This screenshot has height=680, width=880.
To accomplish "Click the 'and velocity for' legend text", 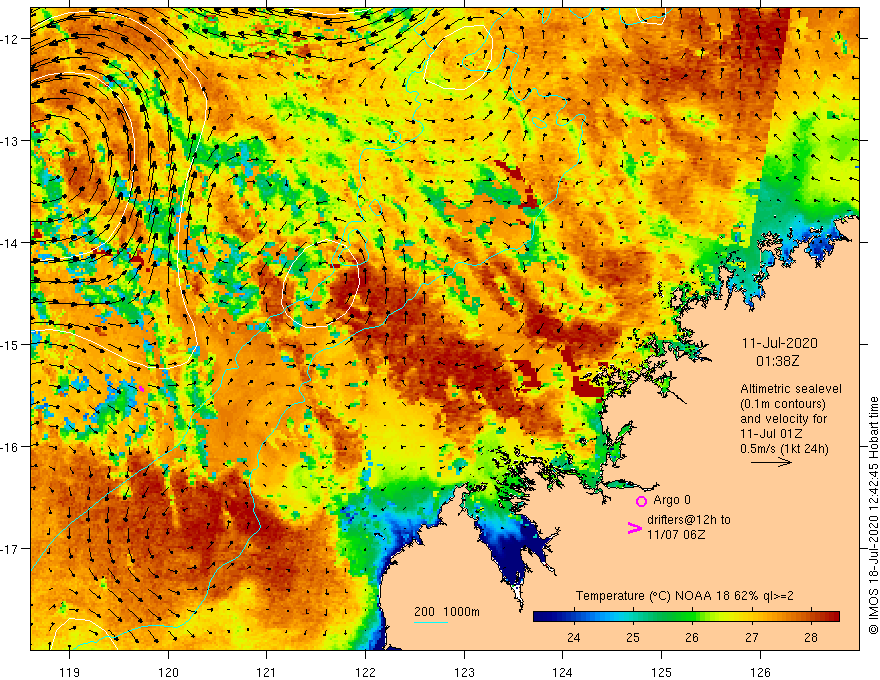I will [x=783, y=419].
